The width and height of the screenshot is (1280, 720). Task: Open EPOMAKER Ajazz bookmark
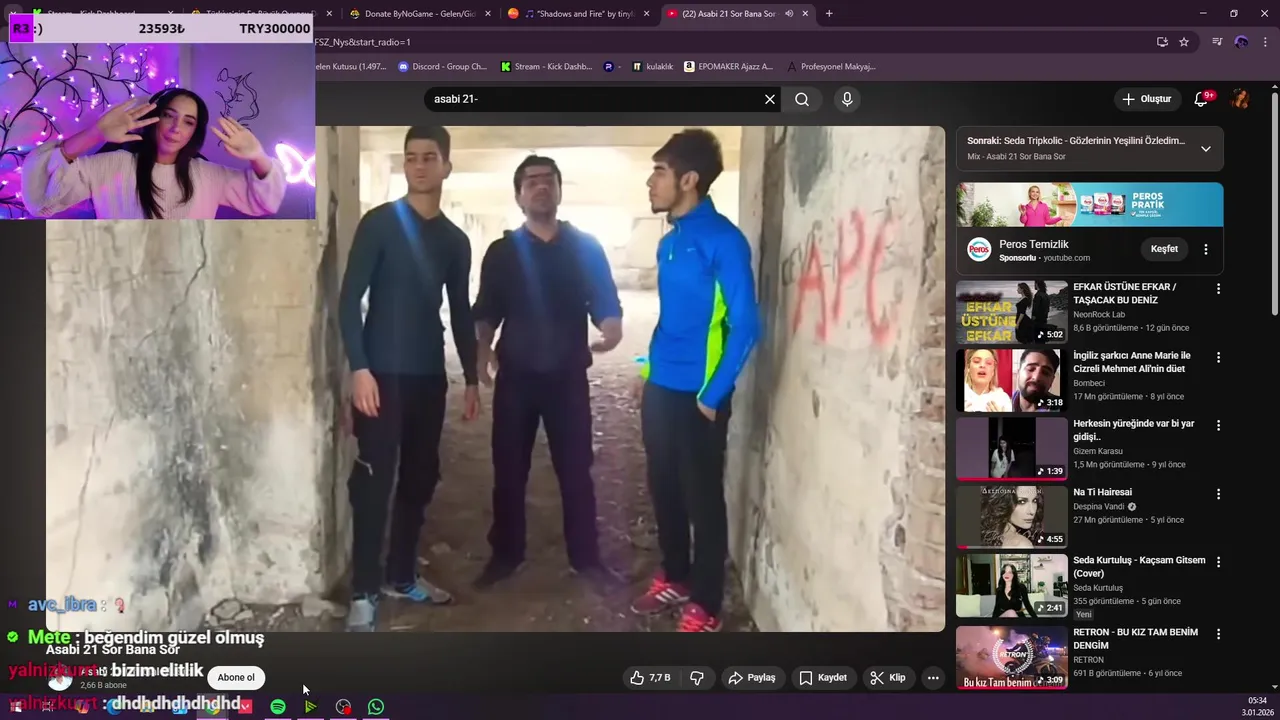click(729, 67)
